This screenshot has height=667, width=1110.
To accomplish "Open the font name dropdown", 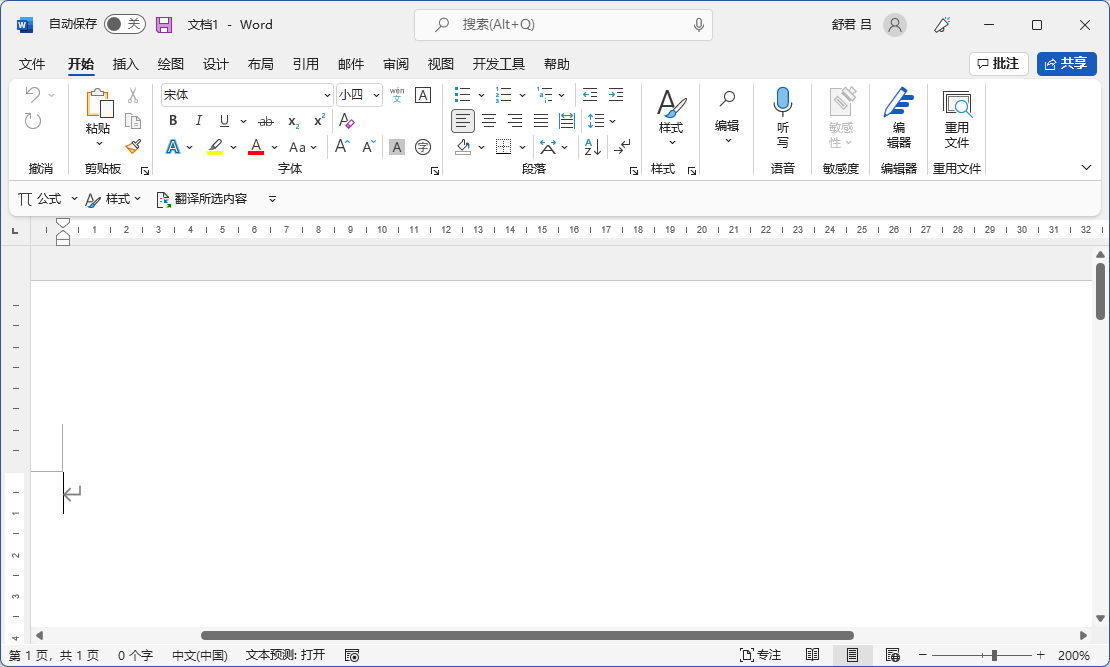I will click(x=327, y=95).
